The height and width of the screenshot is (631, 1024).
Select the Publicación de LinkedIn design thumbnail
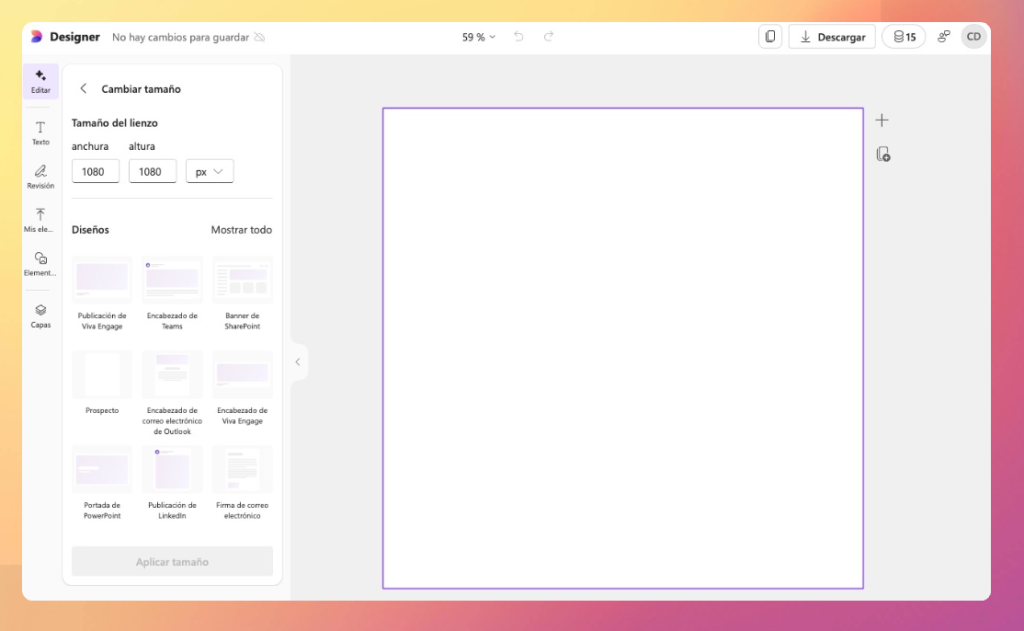[x=172, y=470]
